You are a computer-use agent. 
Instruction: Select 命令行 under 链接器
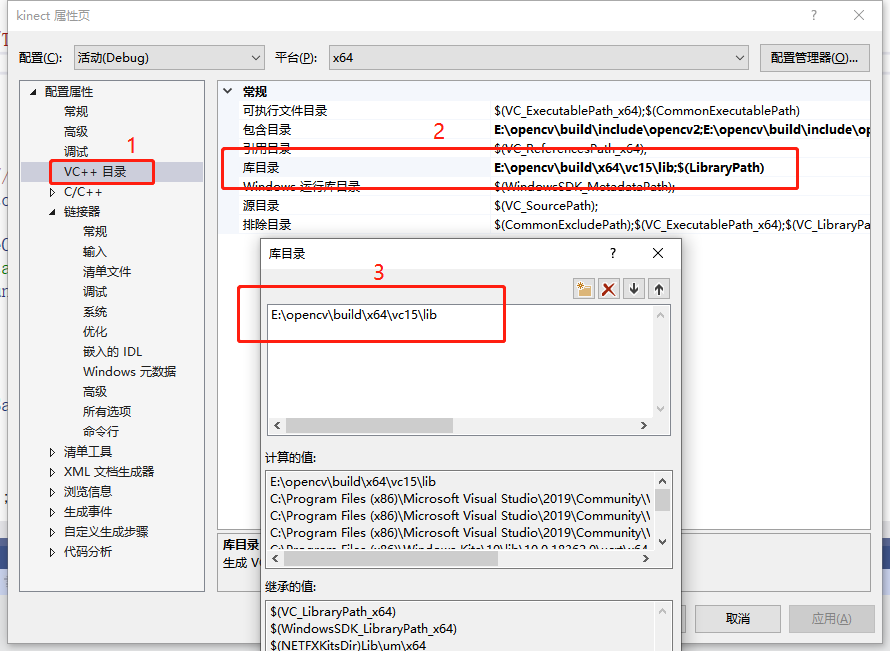coord(101,431)
